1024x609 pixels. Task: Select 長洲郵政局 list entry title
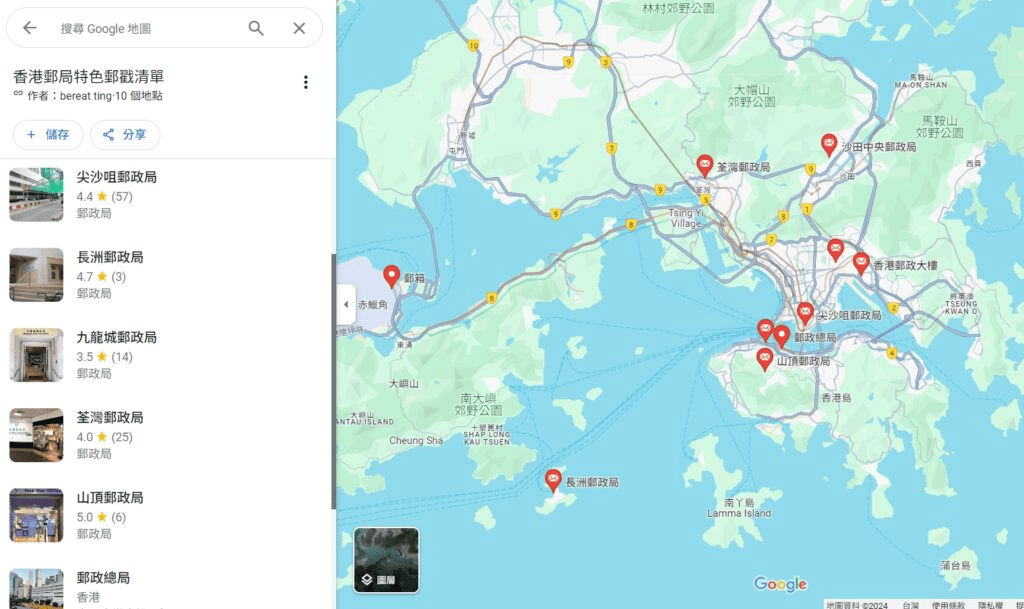coord(110,257)
